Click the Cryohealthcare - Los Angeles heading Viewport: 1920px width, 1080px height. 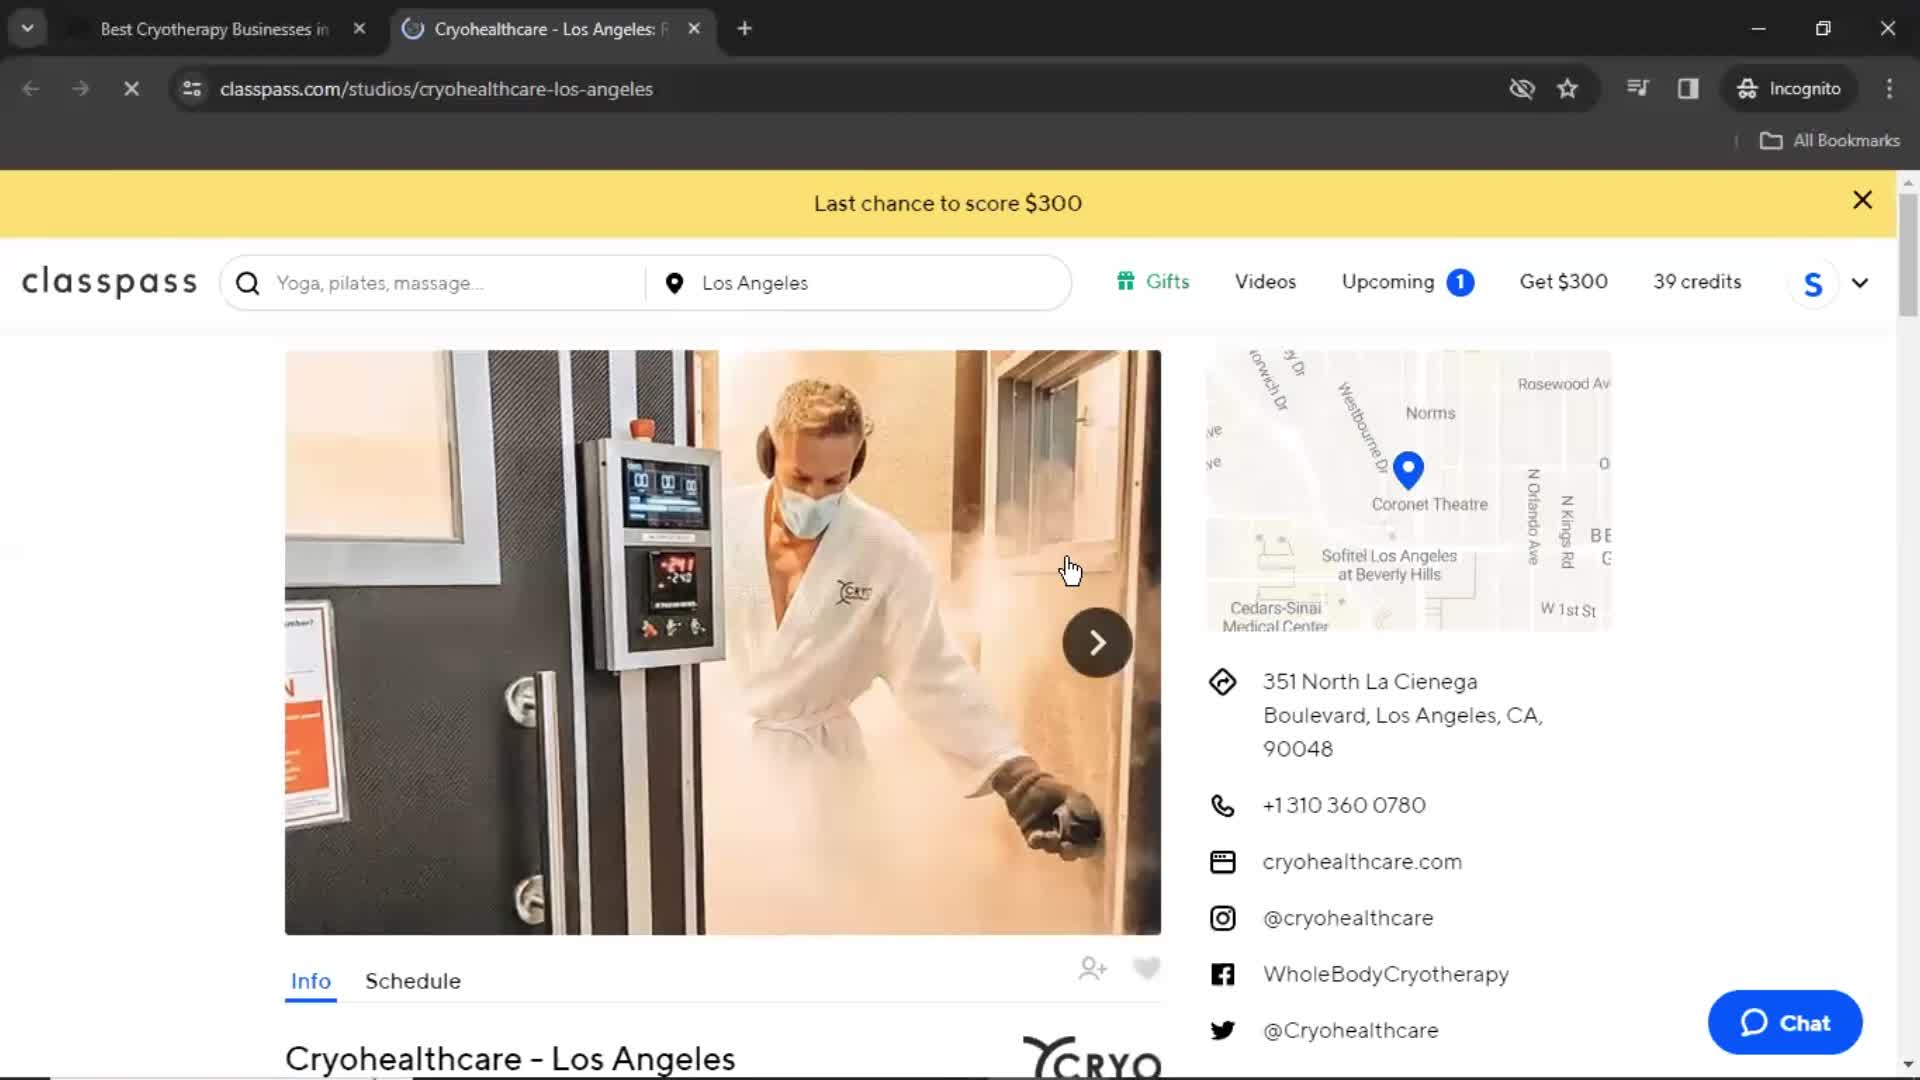point(510,1059)
